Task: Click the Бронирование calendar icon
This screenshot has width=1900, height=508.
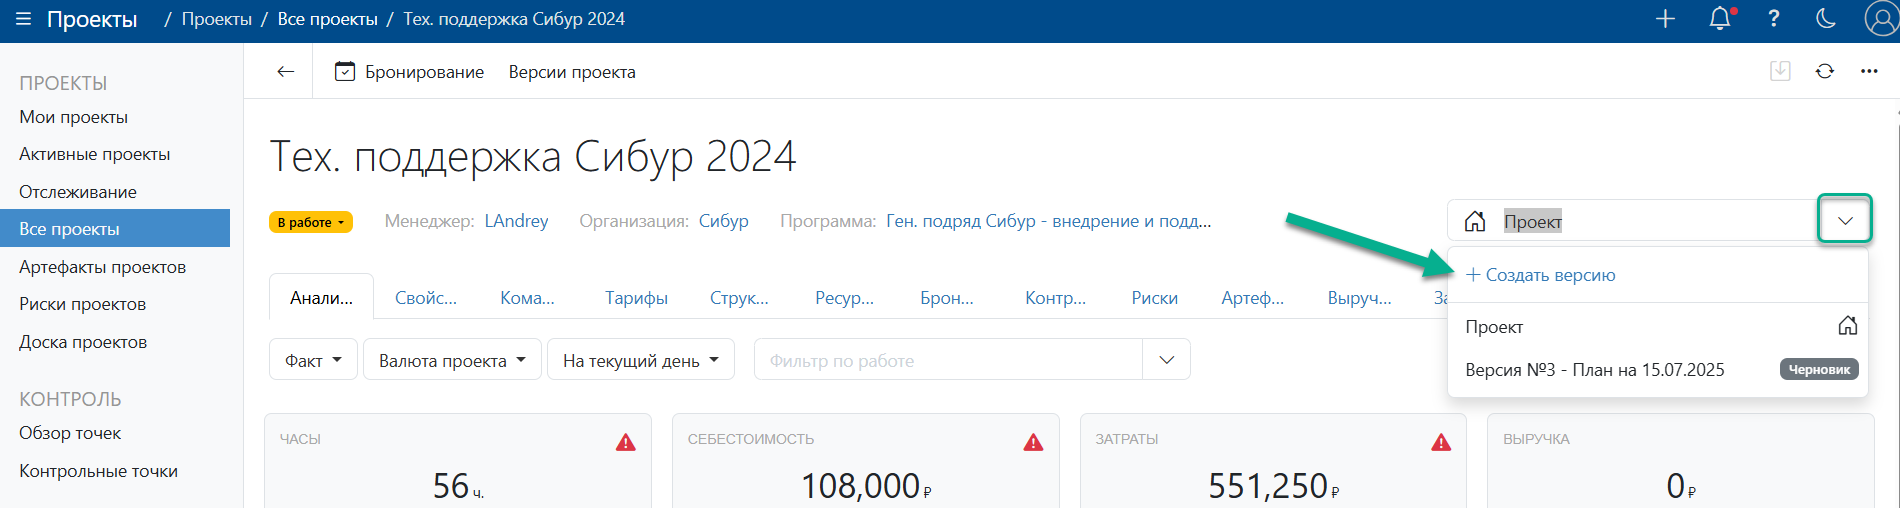Action: (x=345, y=71)
